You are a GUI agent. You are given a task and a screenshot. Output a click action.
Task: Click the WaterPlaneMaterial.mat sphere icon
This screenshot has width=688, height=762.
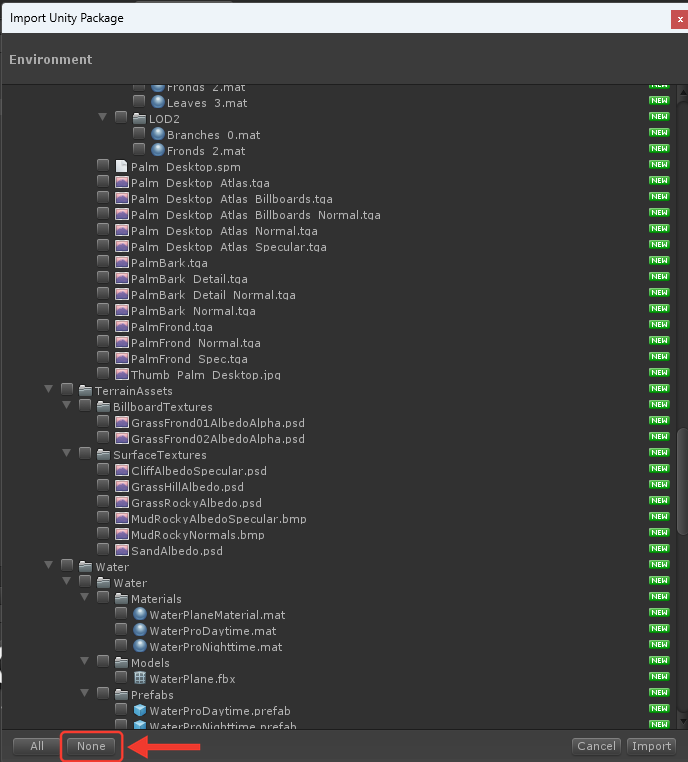coord(139,614)
